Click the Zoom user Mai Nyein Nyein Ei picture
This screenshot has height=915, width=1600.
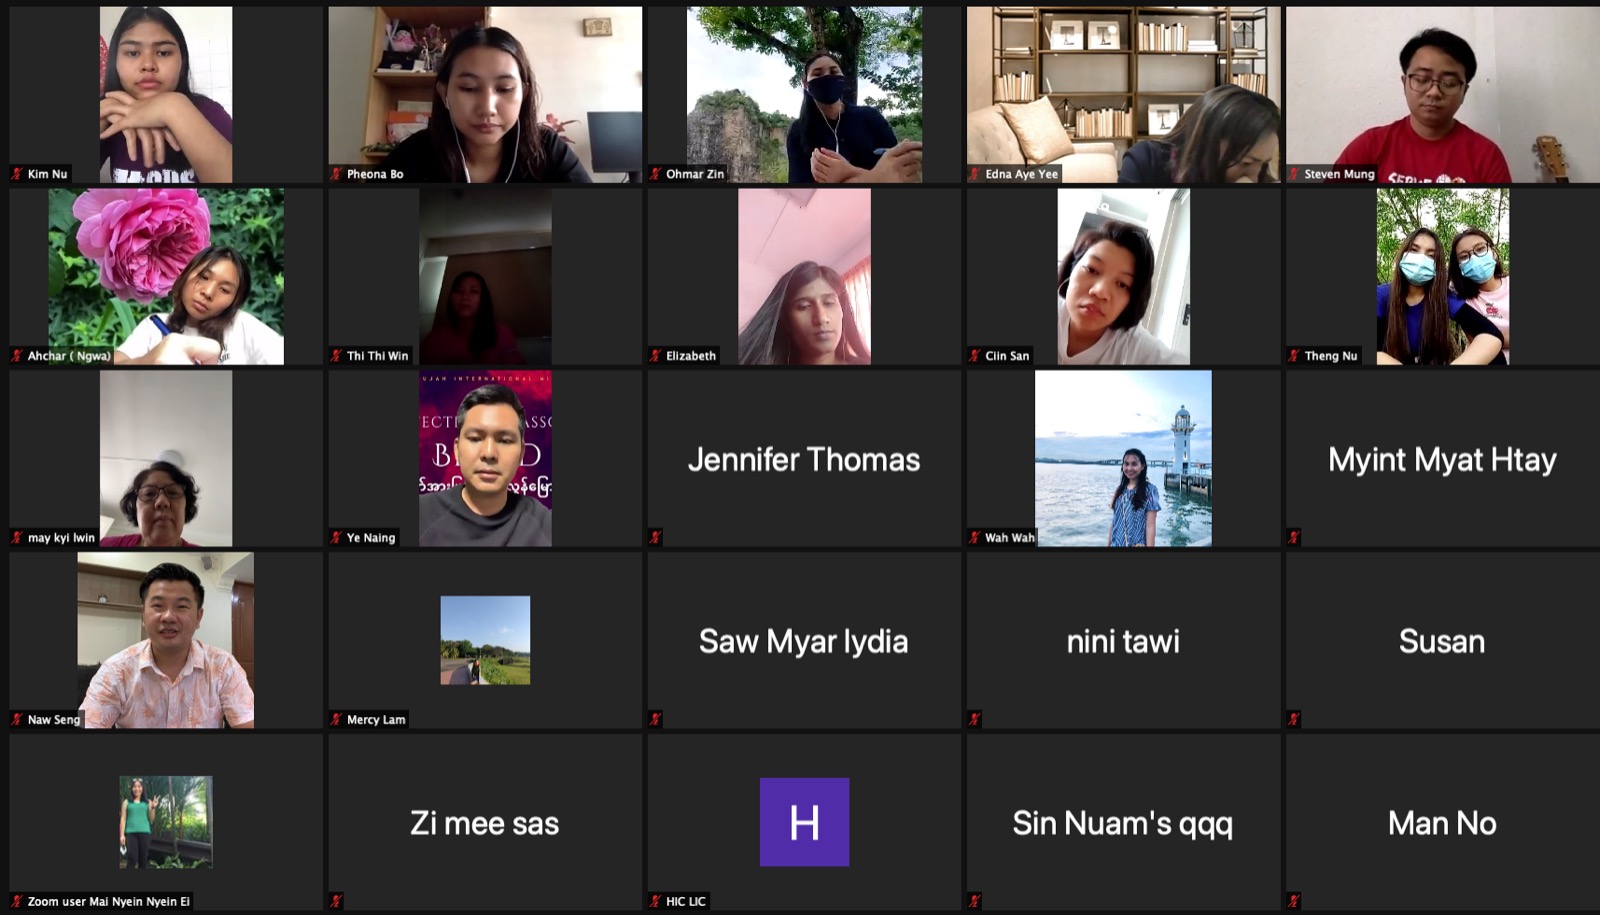[166, 822]
